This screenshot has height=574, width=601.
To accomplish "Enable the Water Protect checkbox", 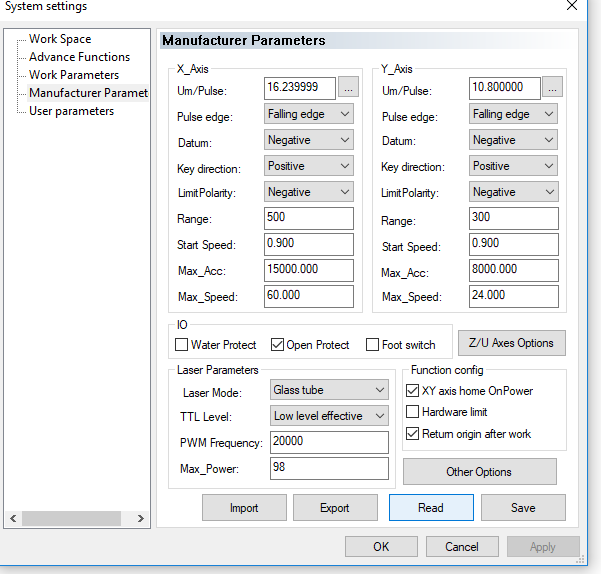I will (x=182, y=345).
